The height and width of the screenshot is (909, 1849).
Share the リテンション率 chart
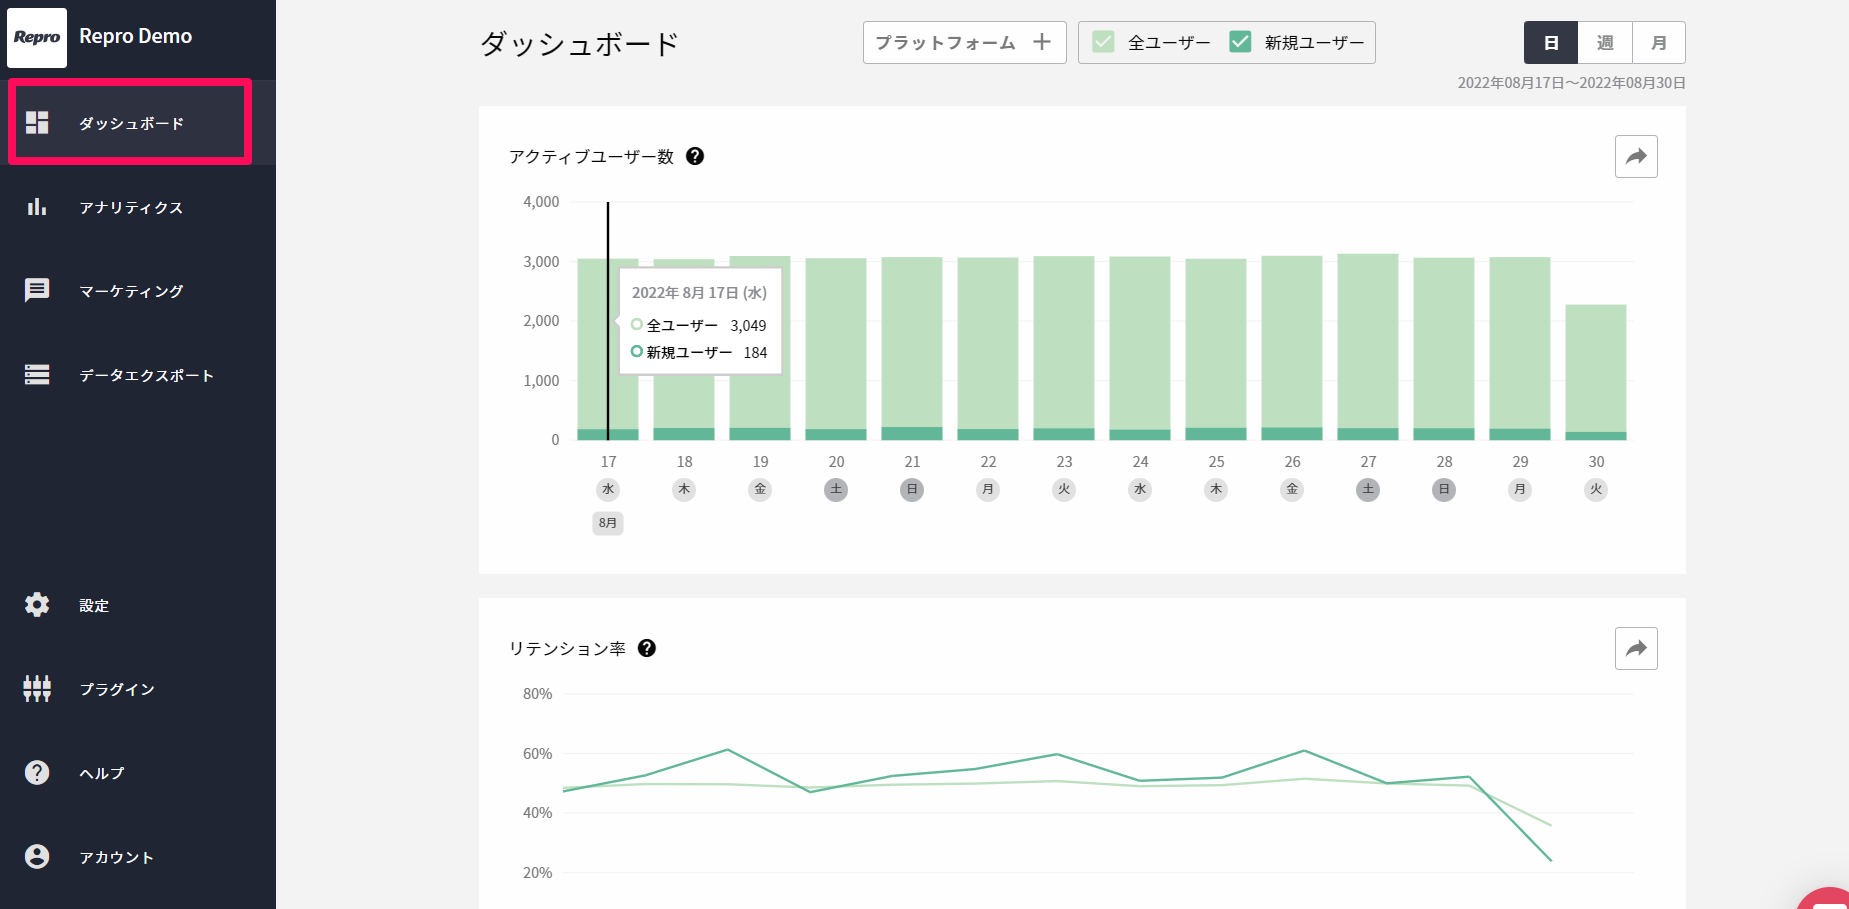click(1636, 648)
